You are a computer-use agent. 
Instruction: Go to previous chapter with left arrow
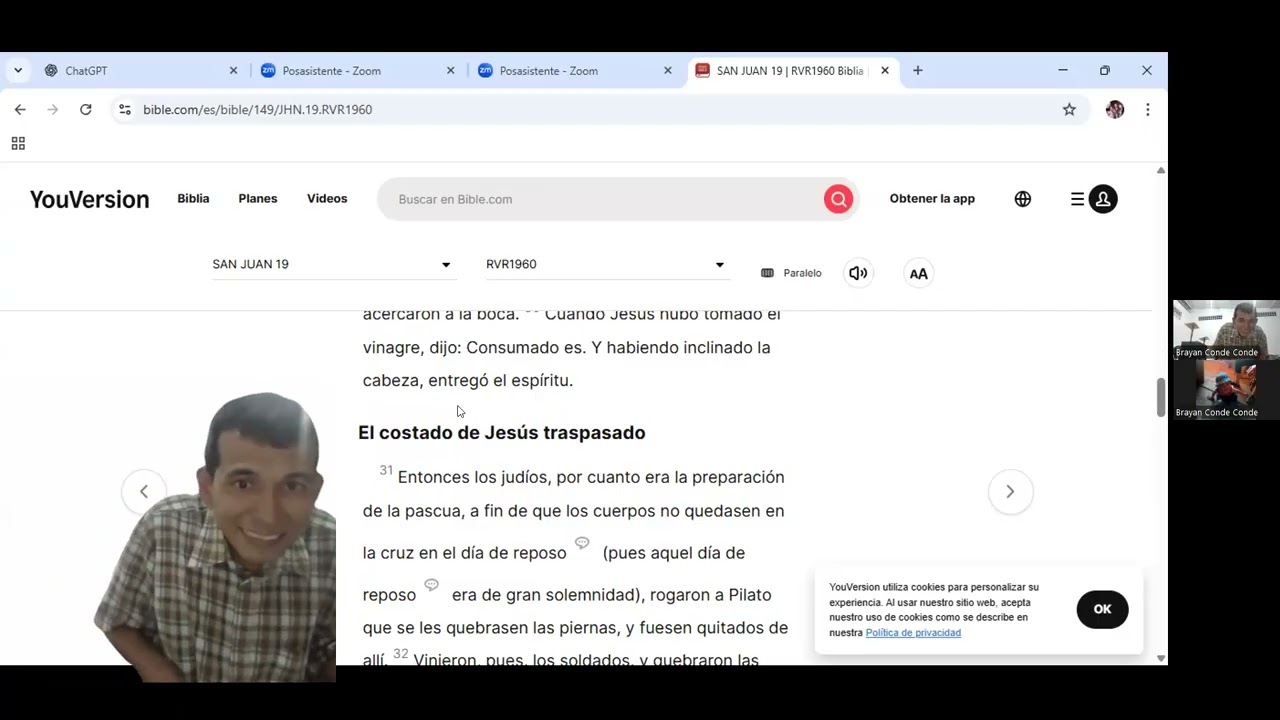[143, 491]
